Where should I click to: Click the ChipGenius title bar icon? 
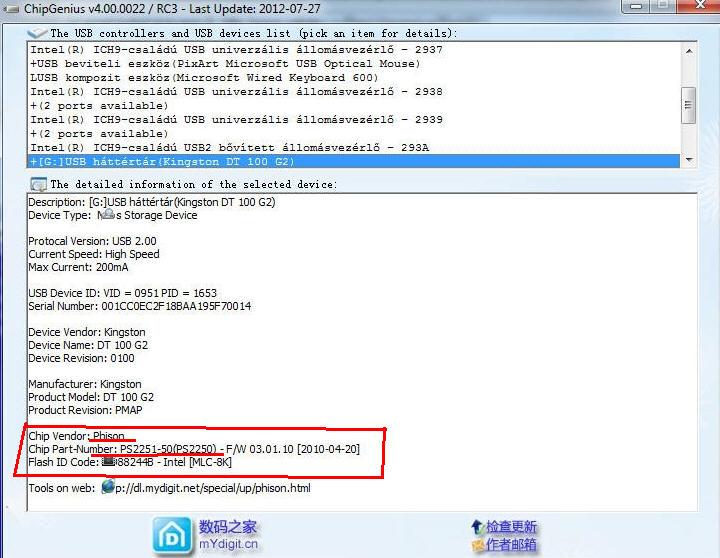tap(10, 9)
